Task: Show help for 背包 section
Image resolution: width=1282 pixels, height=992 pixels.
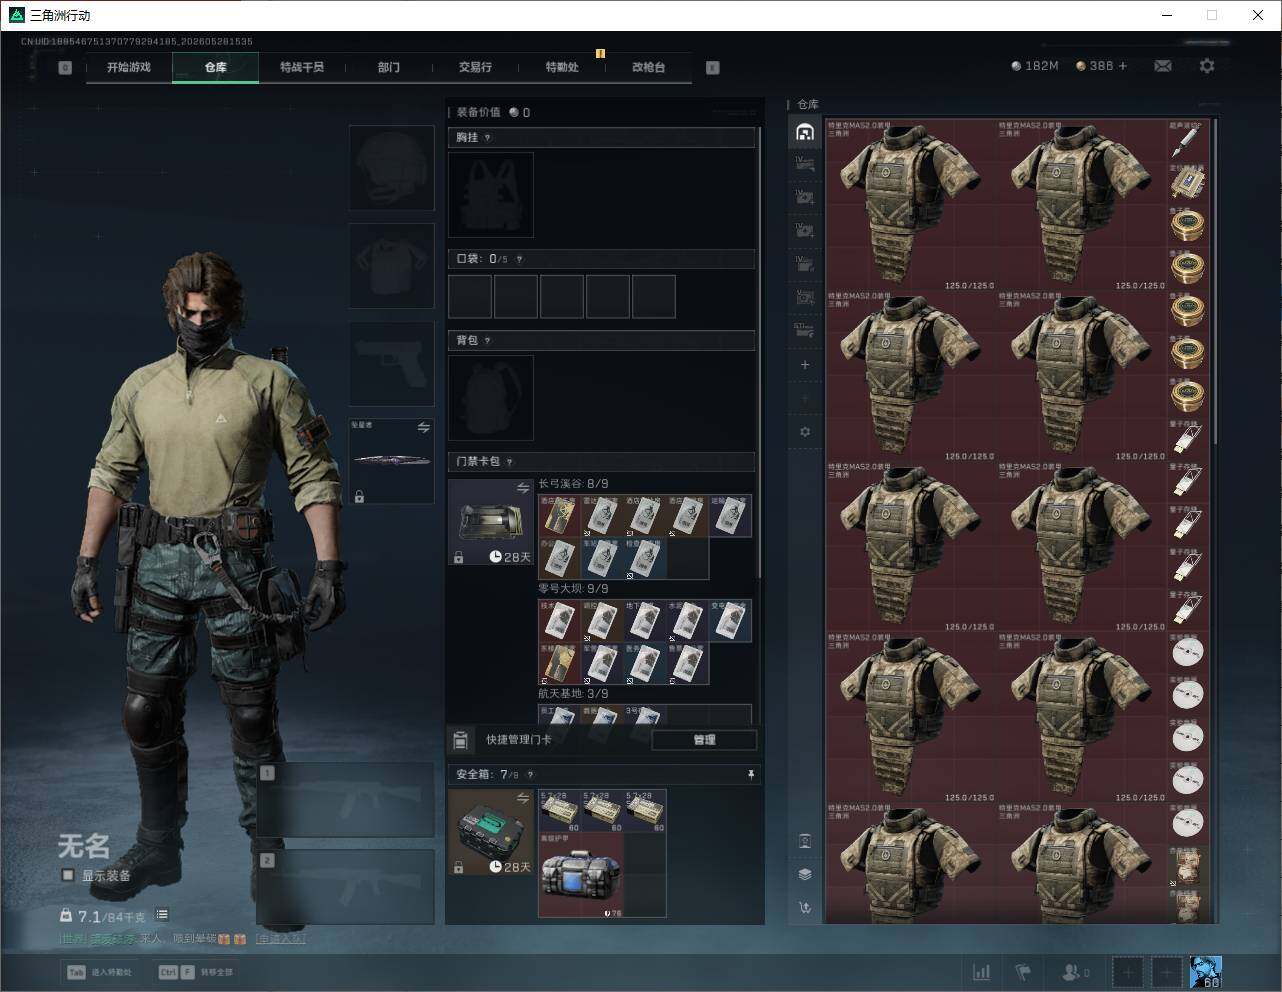Action: (x=487, y=341)
